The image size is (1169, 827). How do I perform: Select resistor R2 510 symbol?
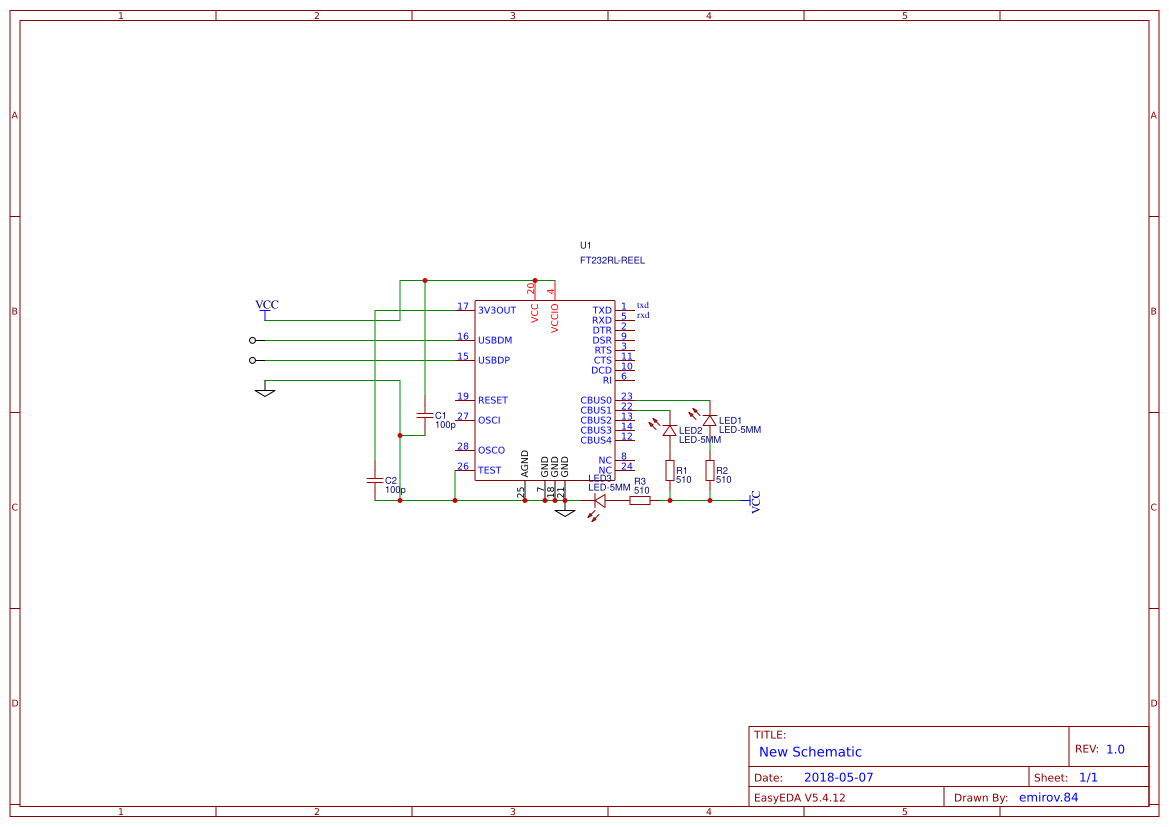pos(710,468)
